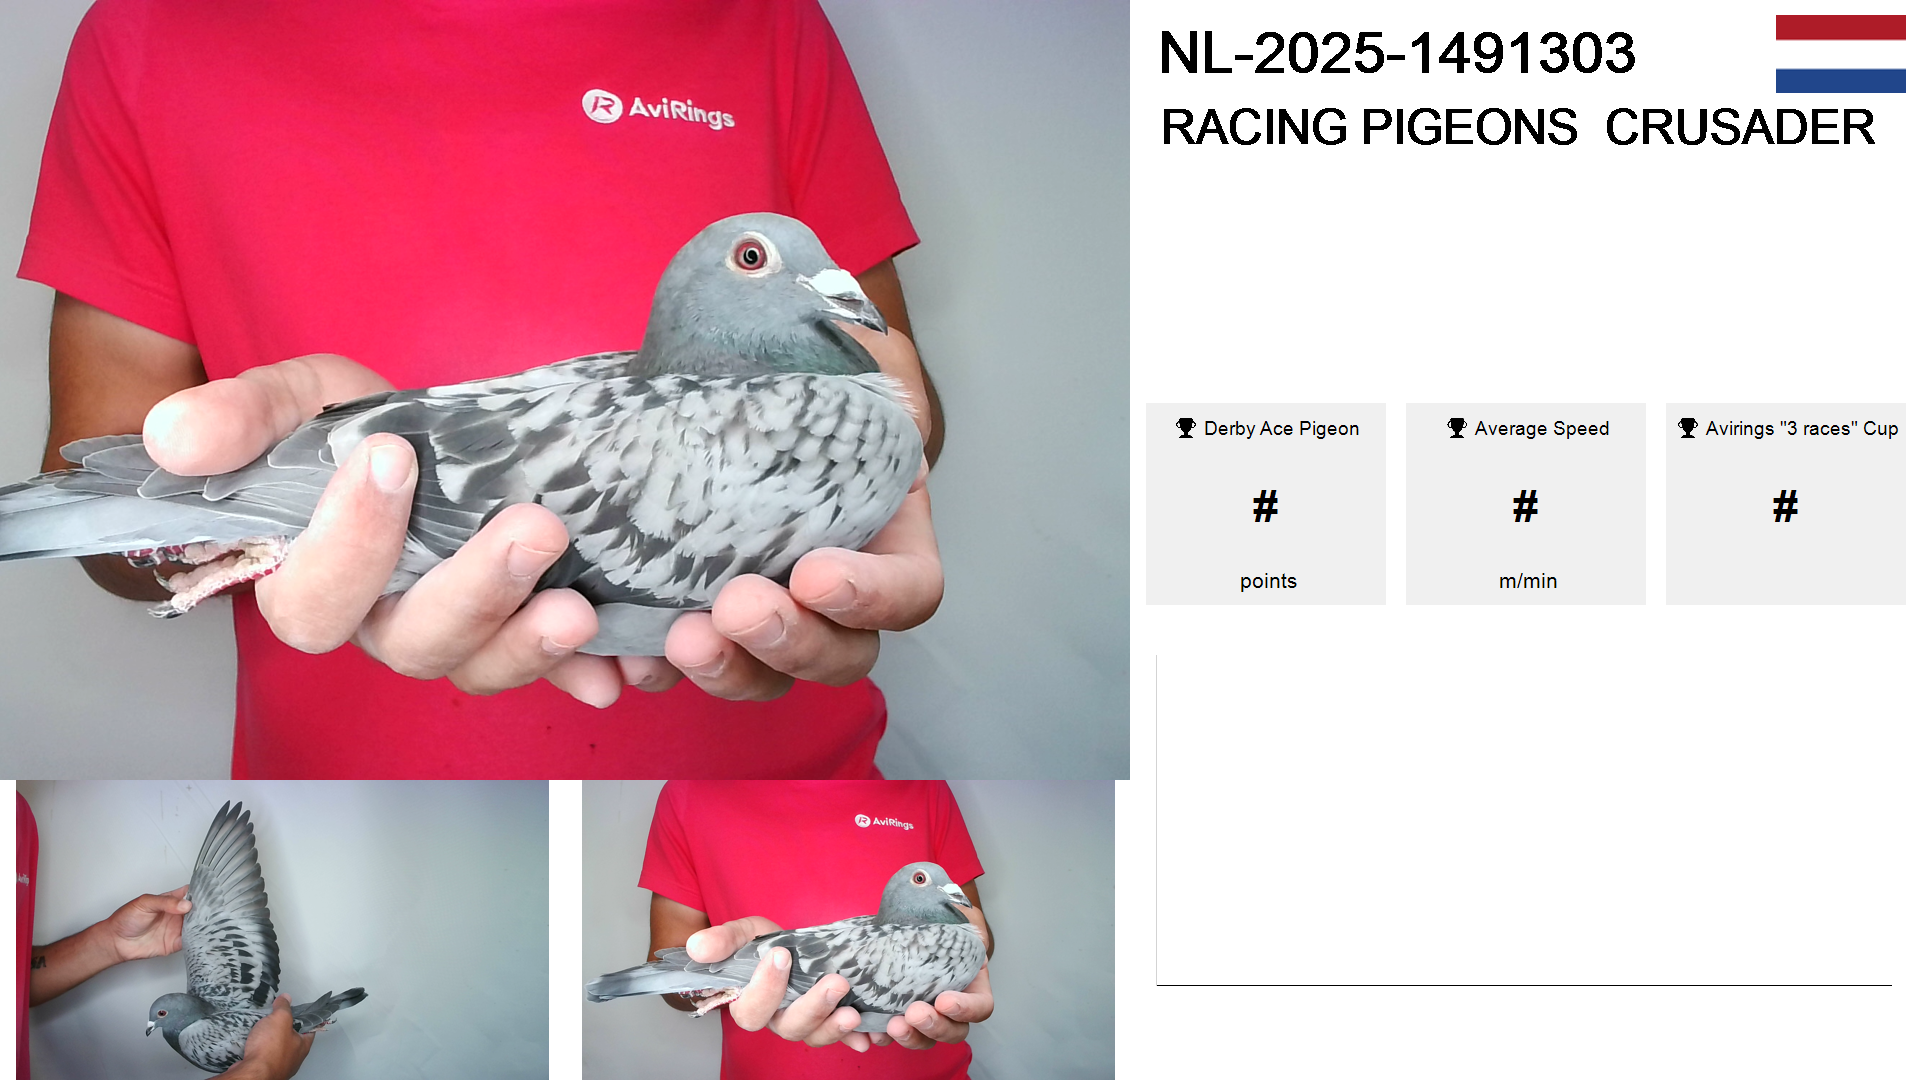Click the Avirings 3 races Cup trophy icon

pos(1687,428)
